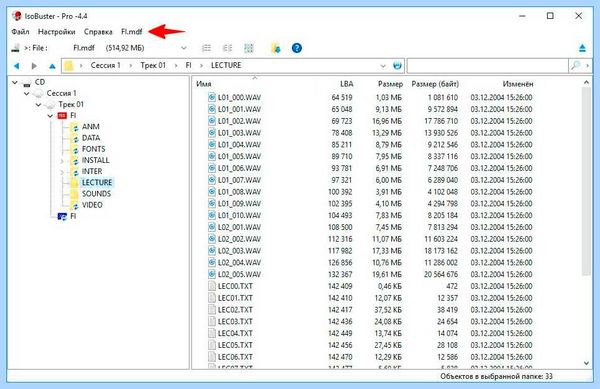Select the VIDEO folder in tree
Viewport: 600px width, 389px height.
[92, 205]
